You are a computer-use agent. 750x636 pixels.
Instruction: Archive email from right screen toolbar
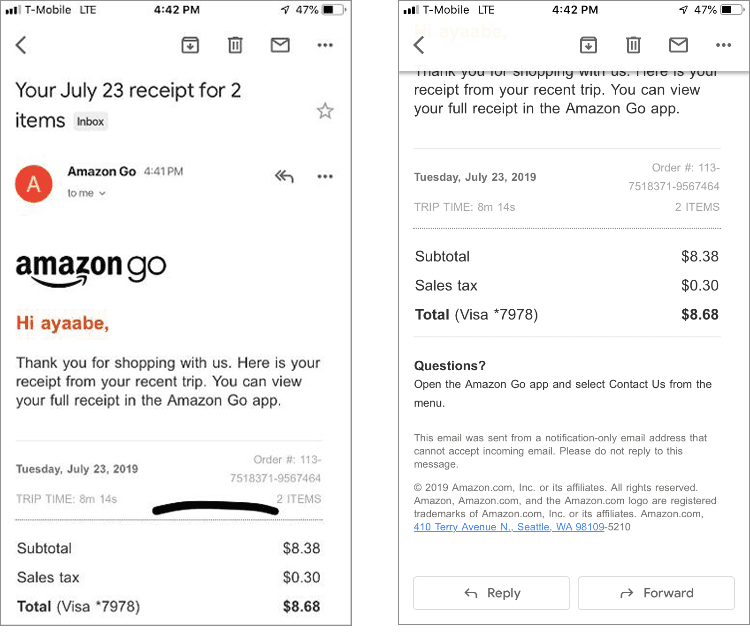[x=588, y=45]
